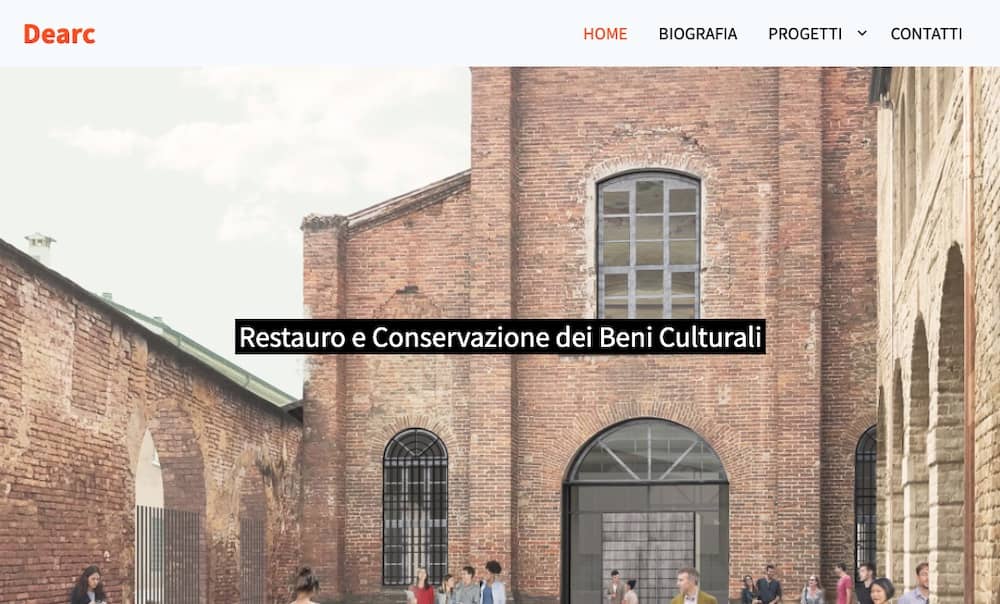Click the arched gate in the left wall
The height and width of the screenshot is (604, 1000).
coord(151,517)
